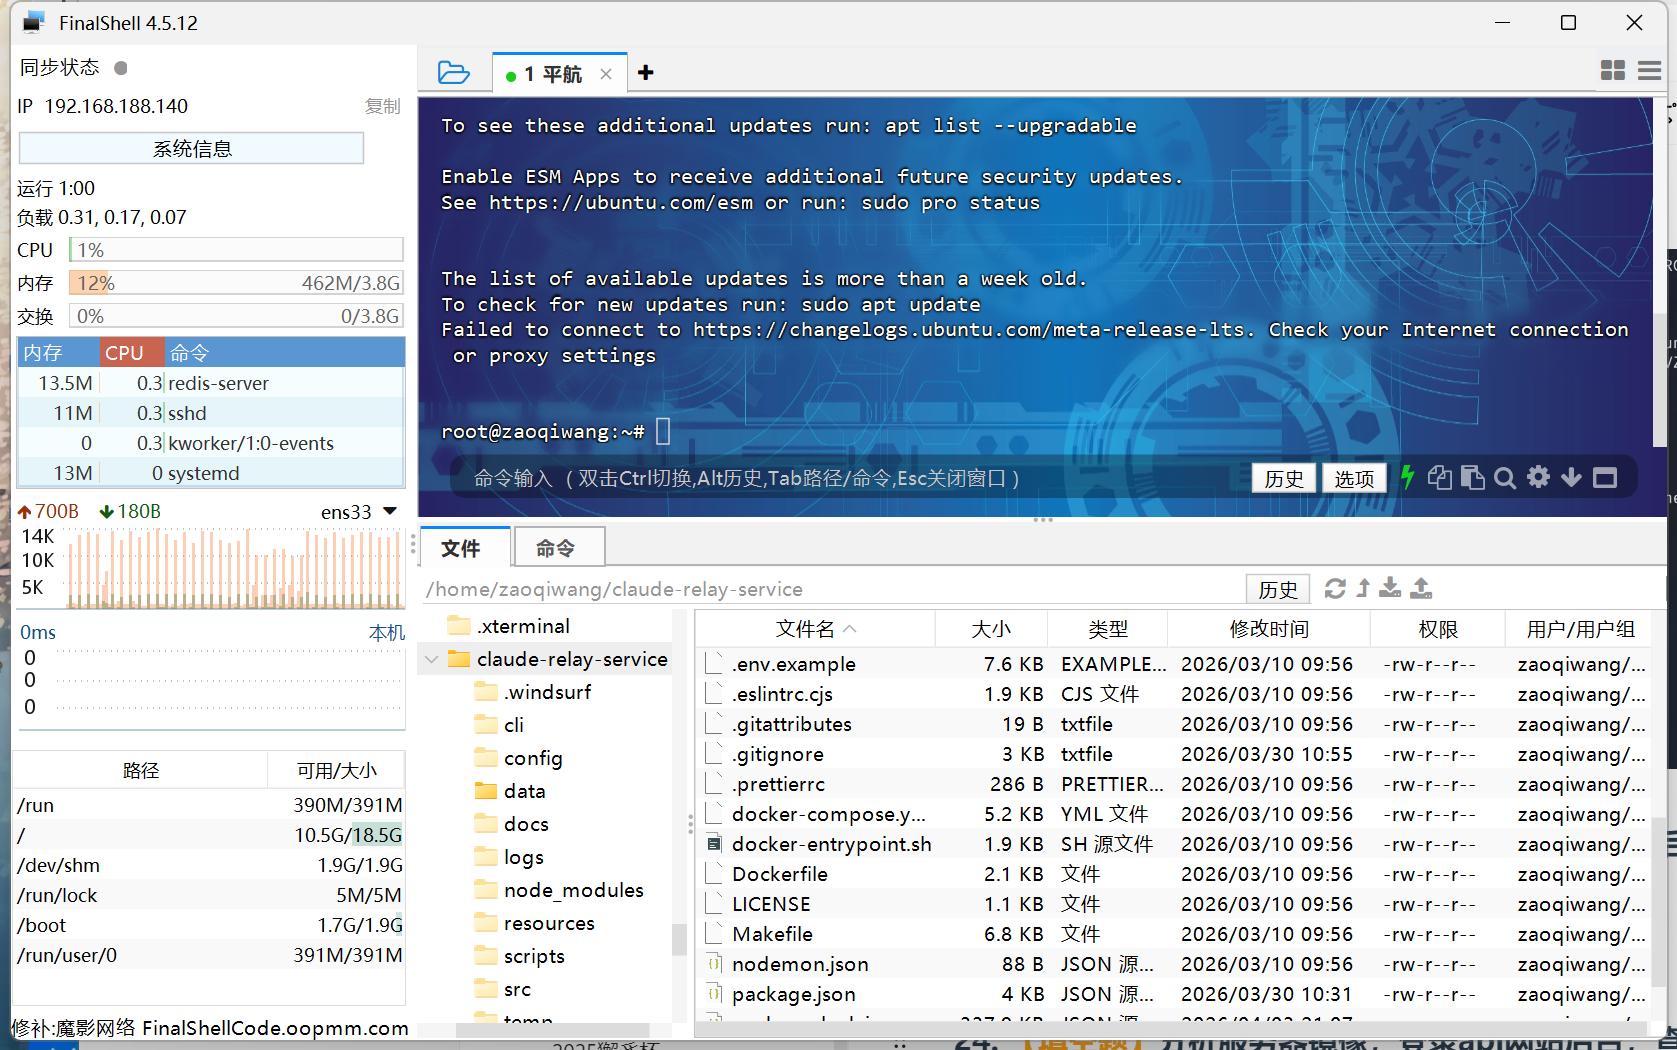Screen dimensions: 1677x1050
Task: Go to parent directory using up arrow
Action: pyautogui.click(x=1363, y=589)
